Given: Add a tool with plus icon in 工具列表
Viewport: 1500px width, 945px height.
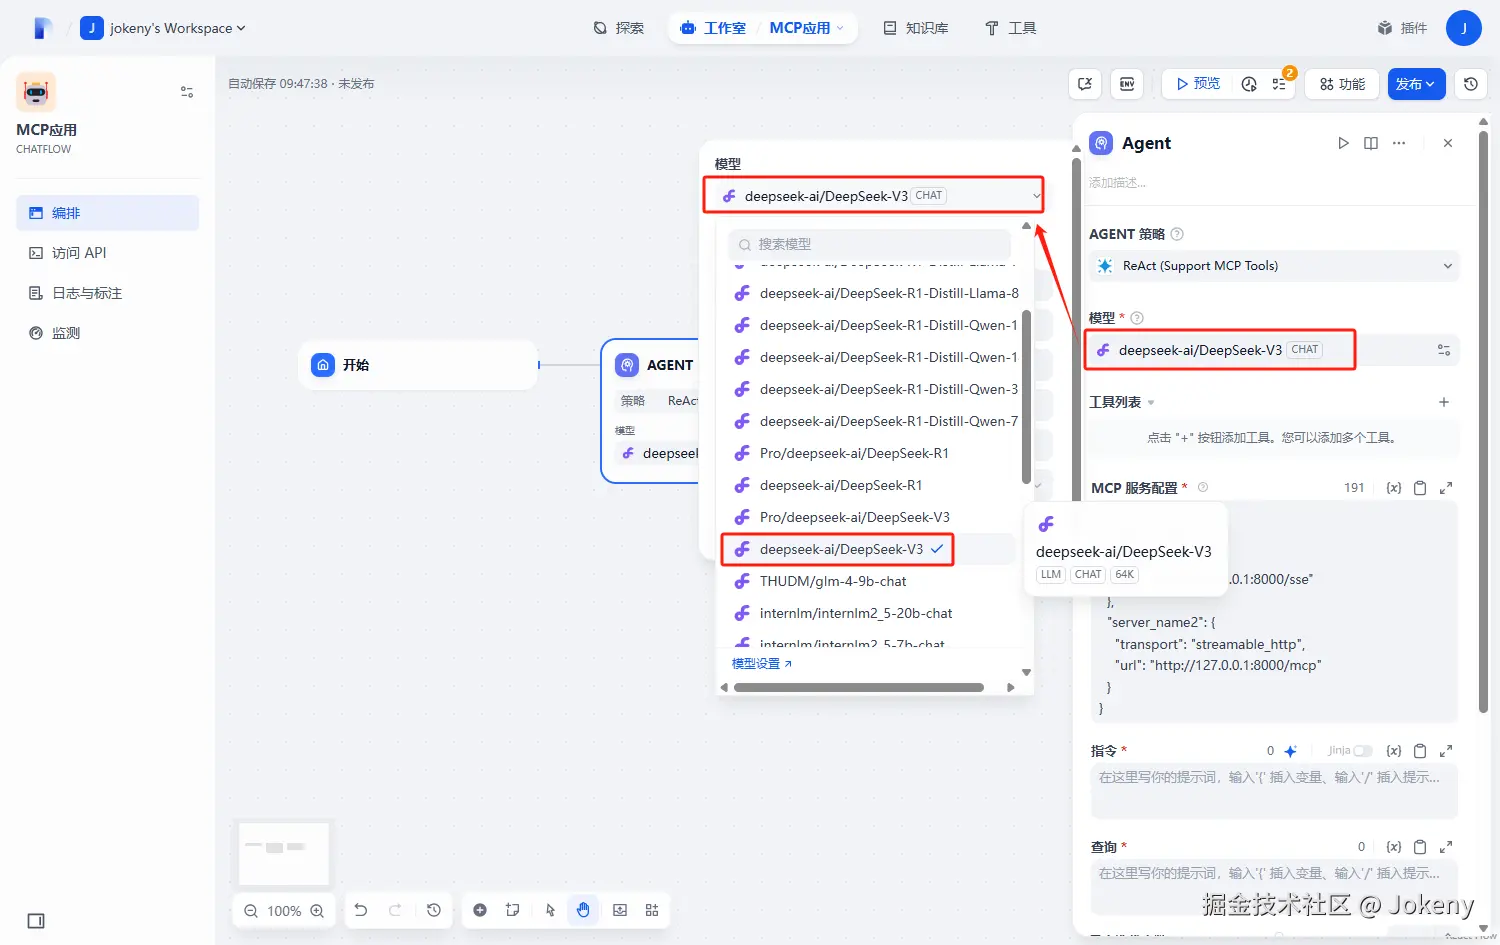Looking at the screenshot, I should tap(1444, 402).
